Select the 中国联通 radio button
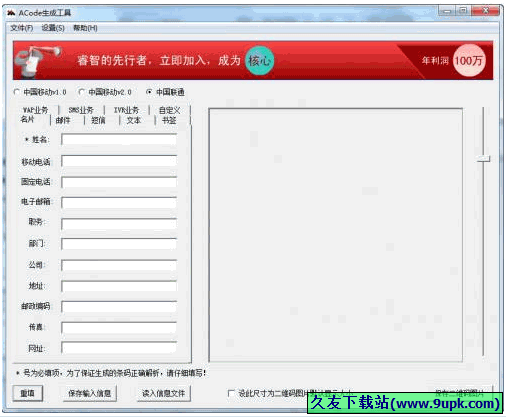 click(149, 92)
